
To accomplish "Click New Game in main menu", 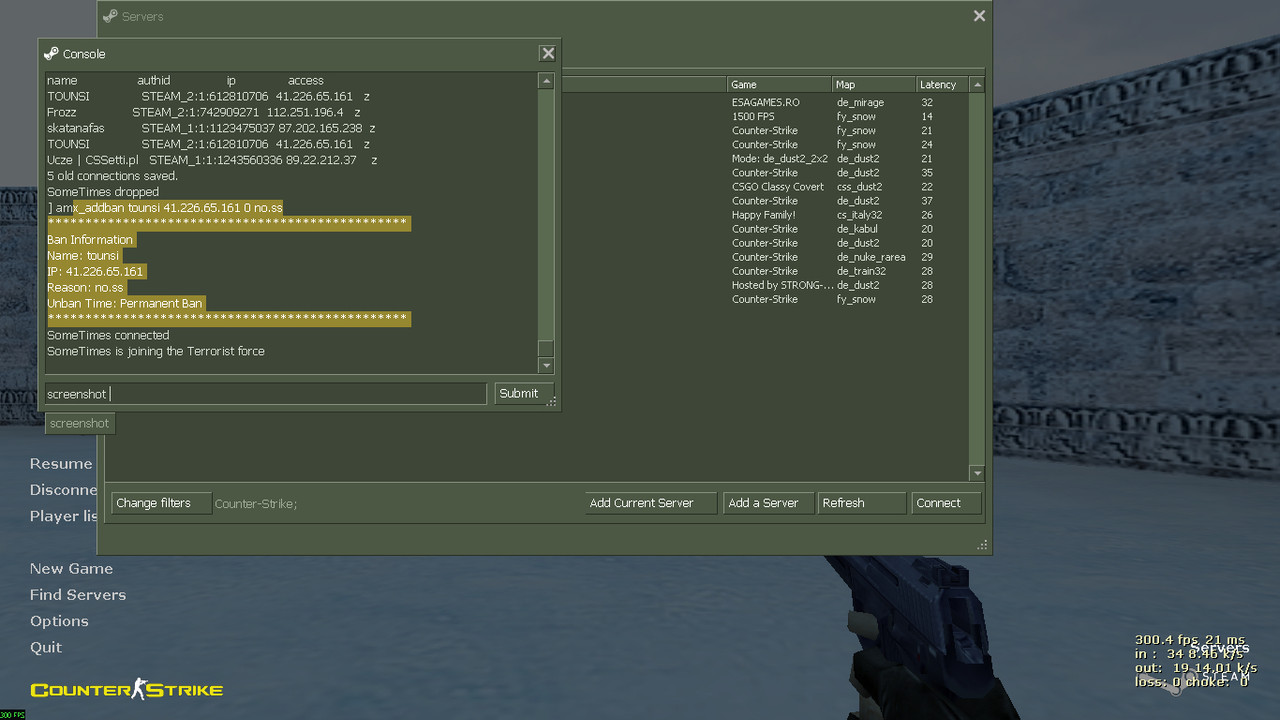I will [x=71, y=568].
